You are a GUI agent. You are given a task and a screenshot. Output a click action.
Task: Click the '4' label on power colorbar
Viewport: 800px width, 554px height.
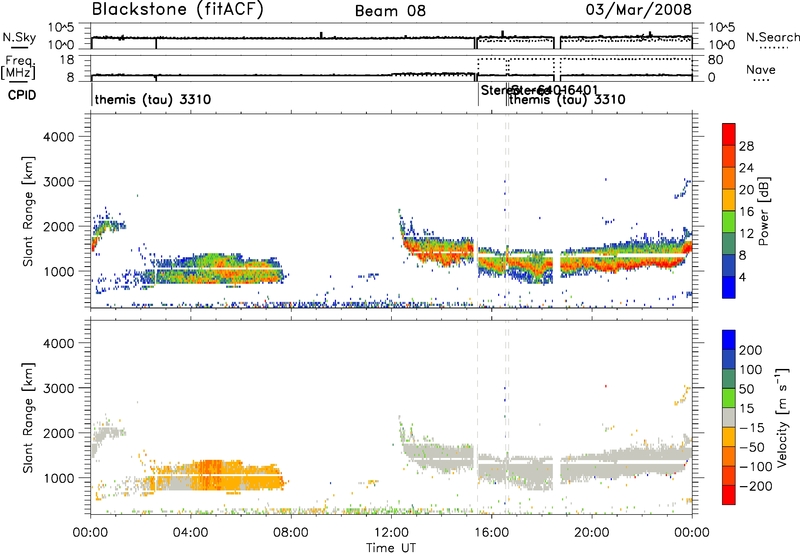click(x=743, y=278)
